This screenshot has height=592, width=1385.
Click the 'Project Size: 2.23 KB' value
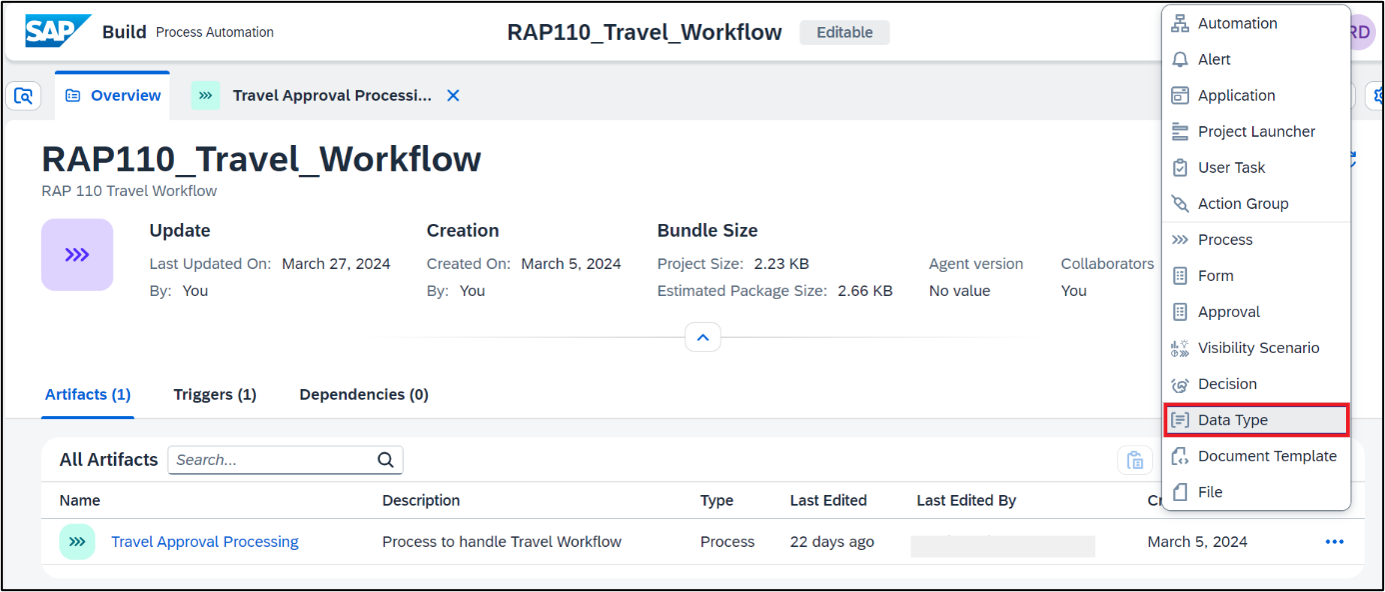tap(733, 264)
